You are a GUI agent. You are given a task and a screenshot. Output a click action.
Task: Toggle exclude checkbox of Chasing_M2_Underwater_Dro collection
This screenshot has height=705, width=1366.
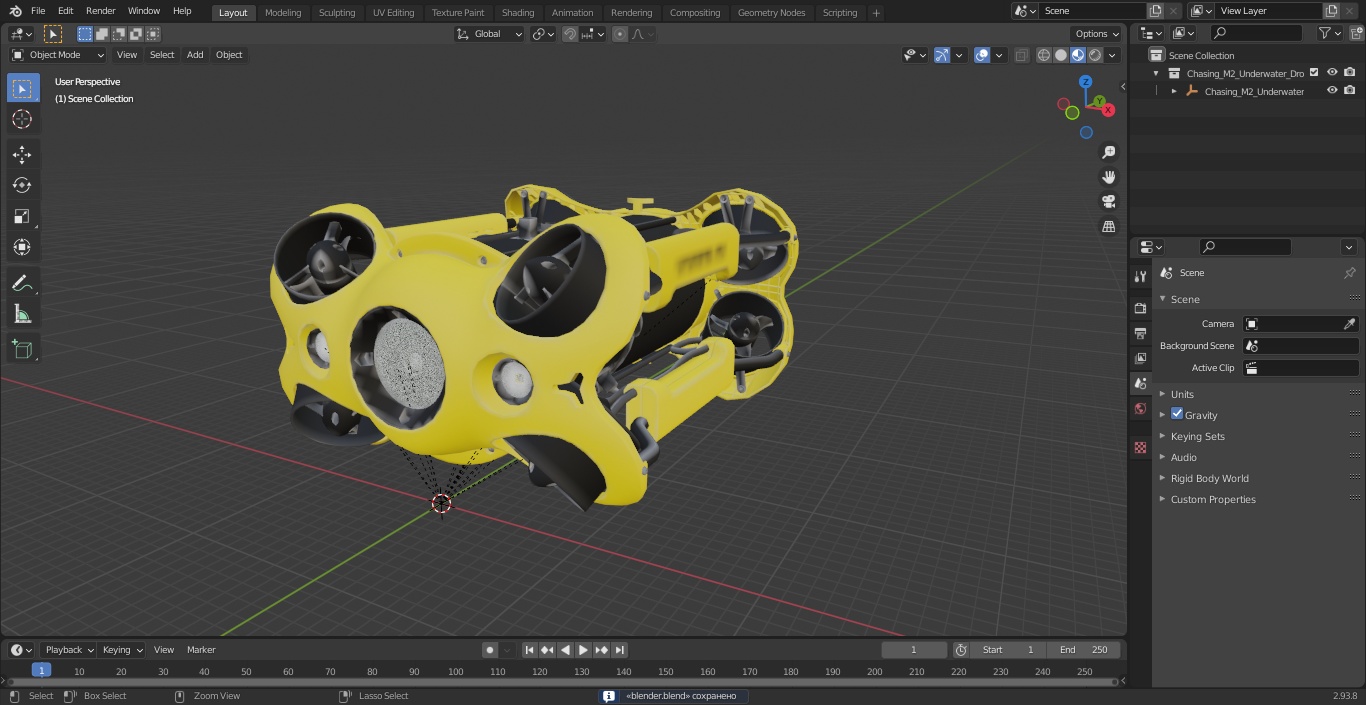coord(1314,72)
